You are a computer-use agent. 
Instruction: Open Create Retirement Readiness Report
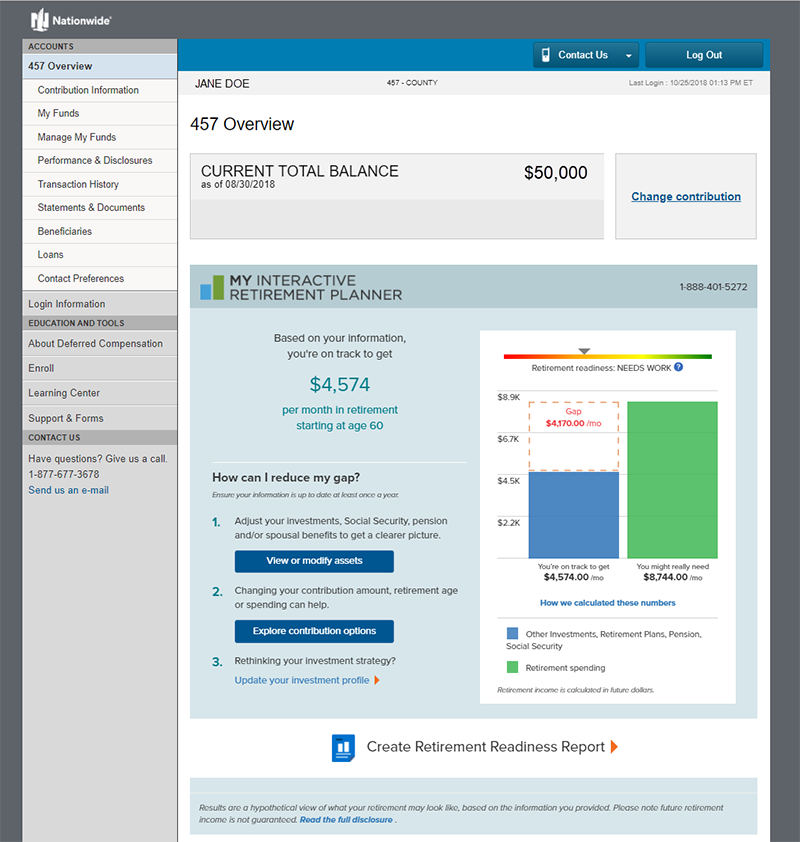pos(485,747)
